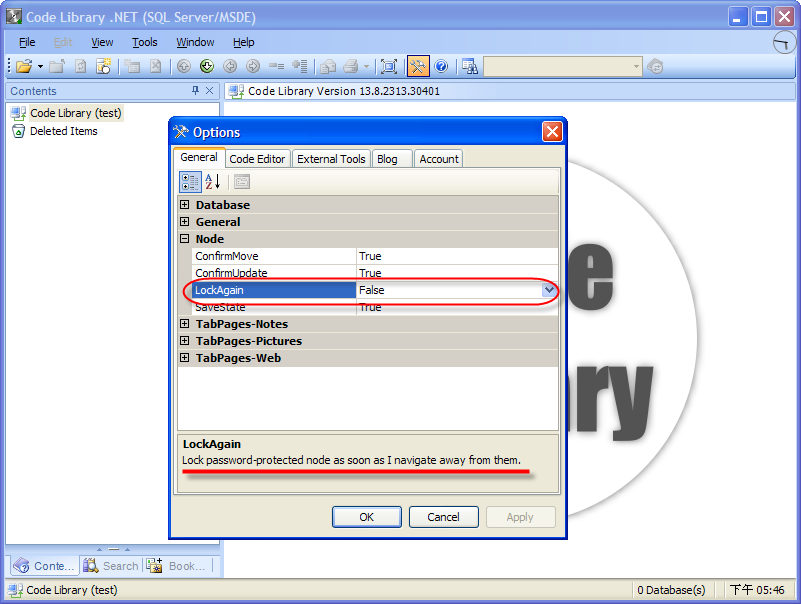Switch to Contents bottom tab
Image resolution: width=801 pixels, height=604 pixels.
(45, 566)
